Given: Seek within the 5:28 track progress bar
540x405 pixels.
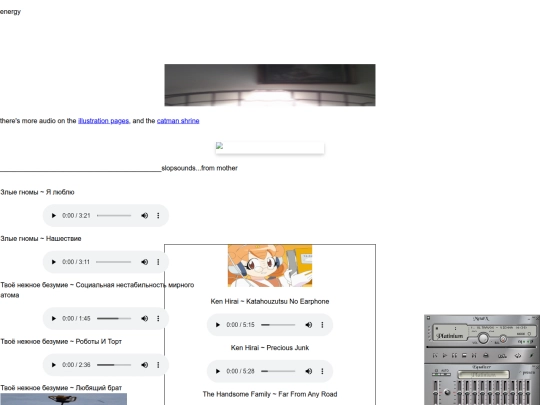Looking at the screenshot, I should pos(278,371).
